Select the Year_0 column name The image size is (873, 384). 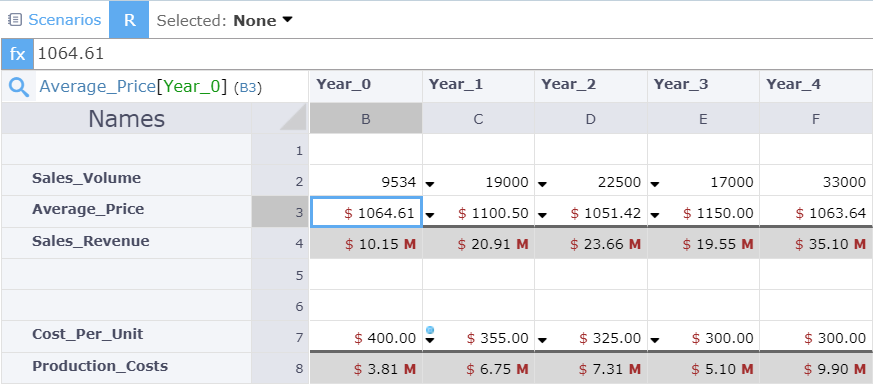click(344, 85)
